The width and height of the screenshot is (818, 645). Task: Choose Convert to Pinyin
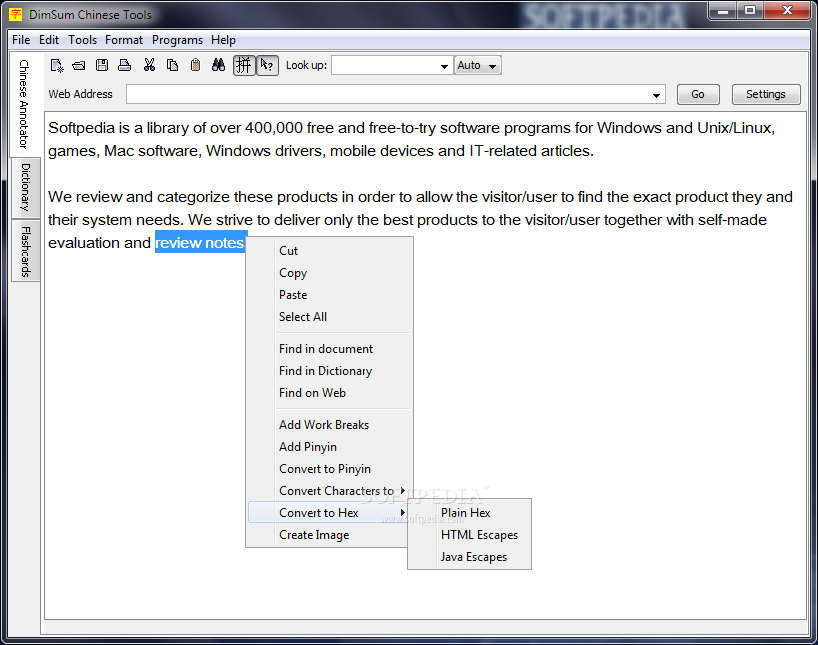pos(330,469)
